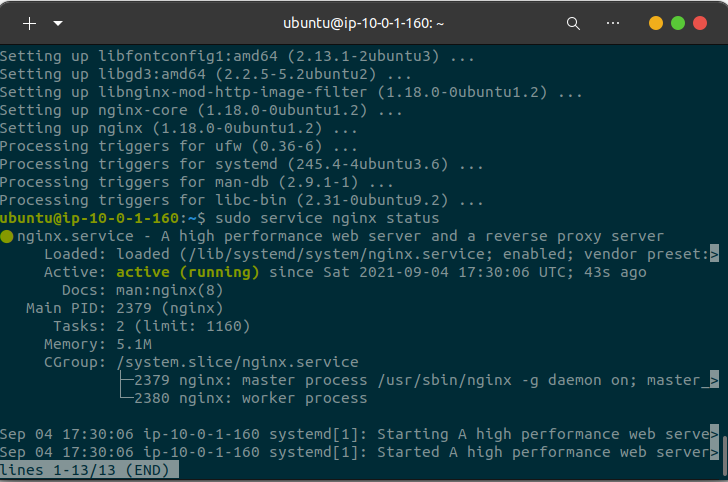This screenshot has width=728, height=482.
Task: Click the "sudo service nginx status" command
Action: click(325, 218)
